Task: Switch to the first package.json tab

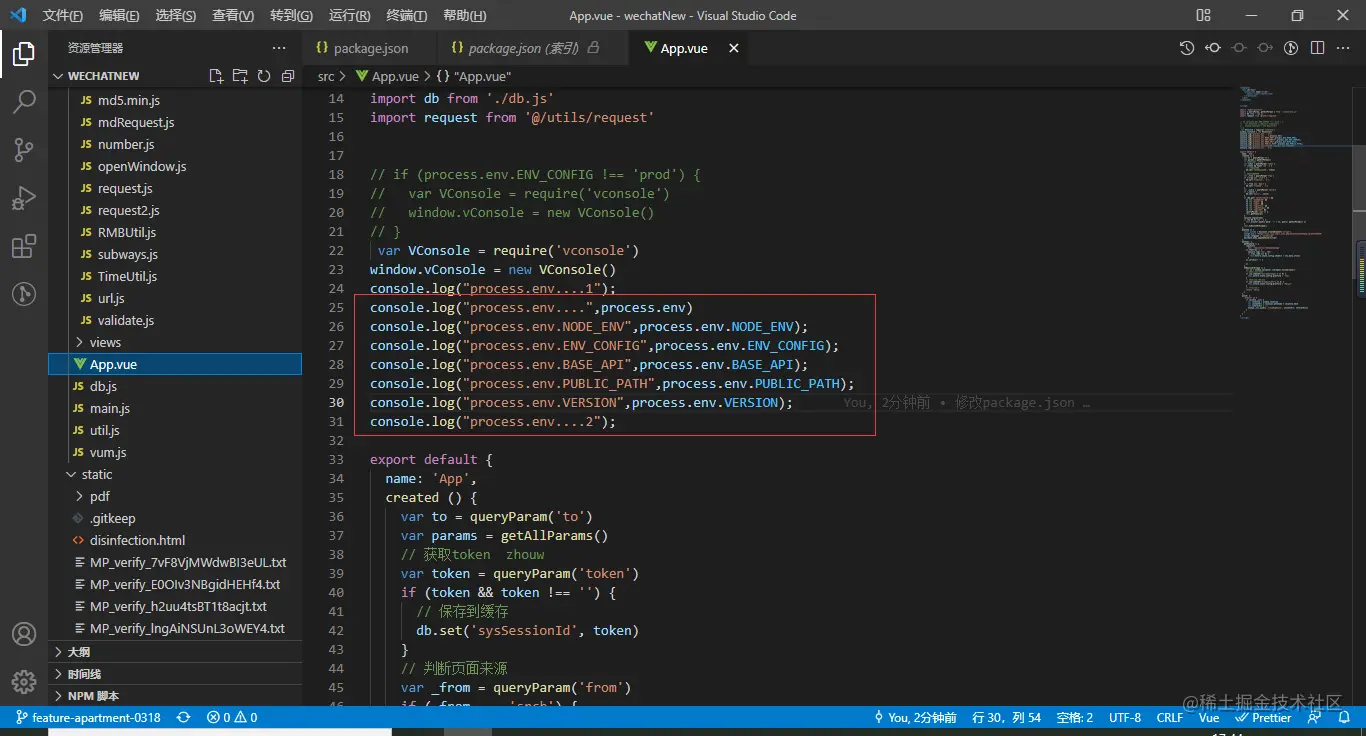Action: pos(369,48)
